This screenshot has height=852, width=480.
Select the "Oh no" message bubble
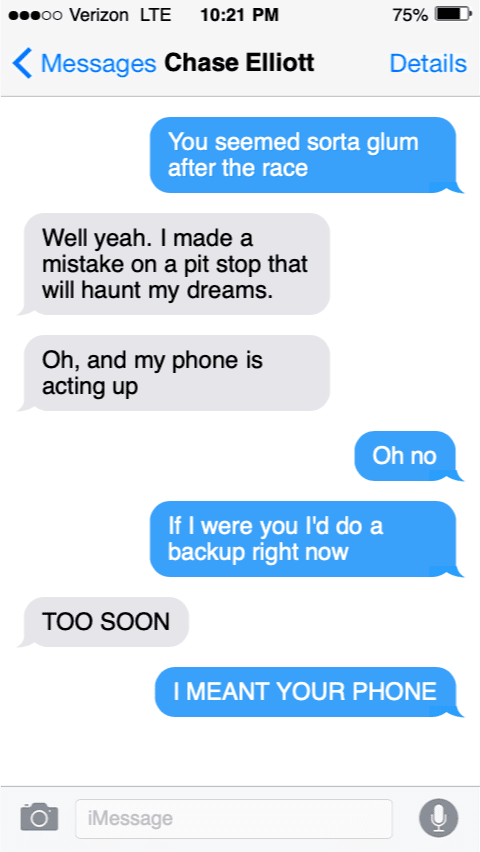[x=406, y=456]
